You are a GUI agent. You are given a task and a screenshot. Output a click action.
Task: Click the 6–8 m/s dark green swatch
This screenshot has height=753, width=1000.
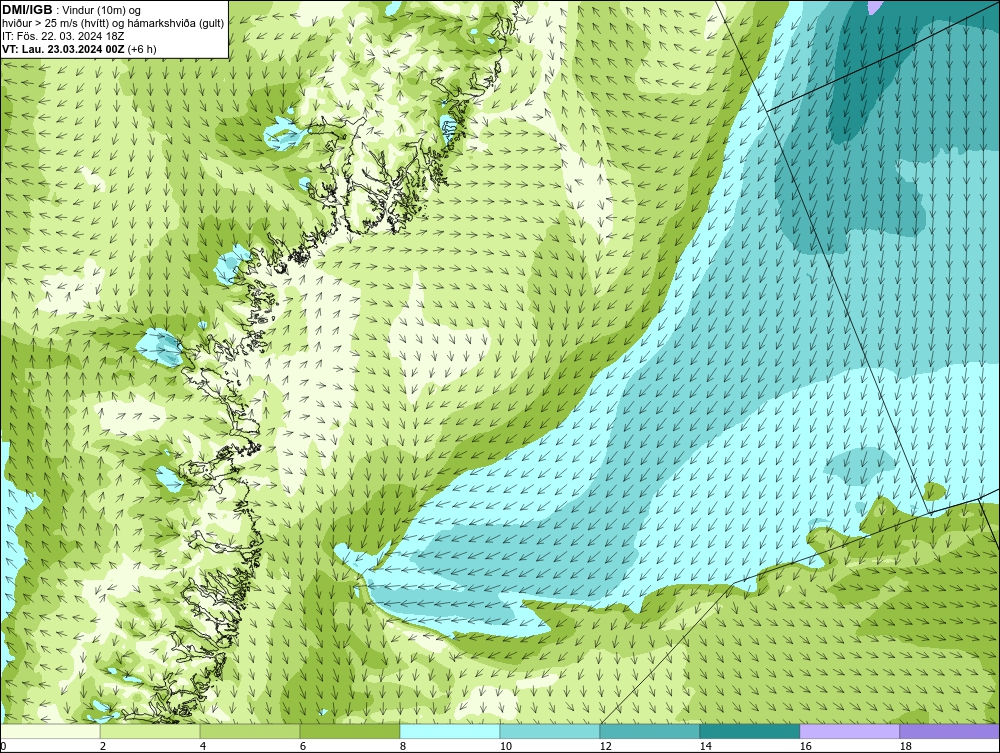[x=349, y=731]
